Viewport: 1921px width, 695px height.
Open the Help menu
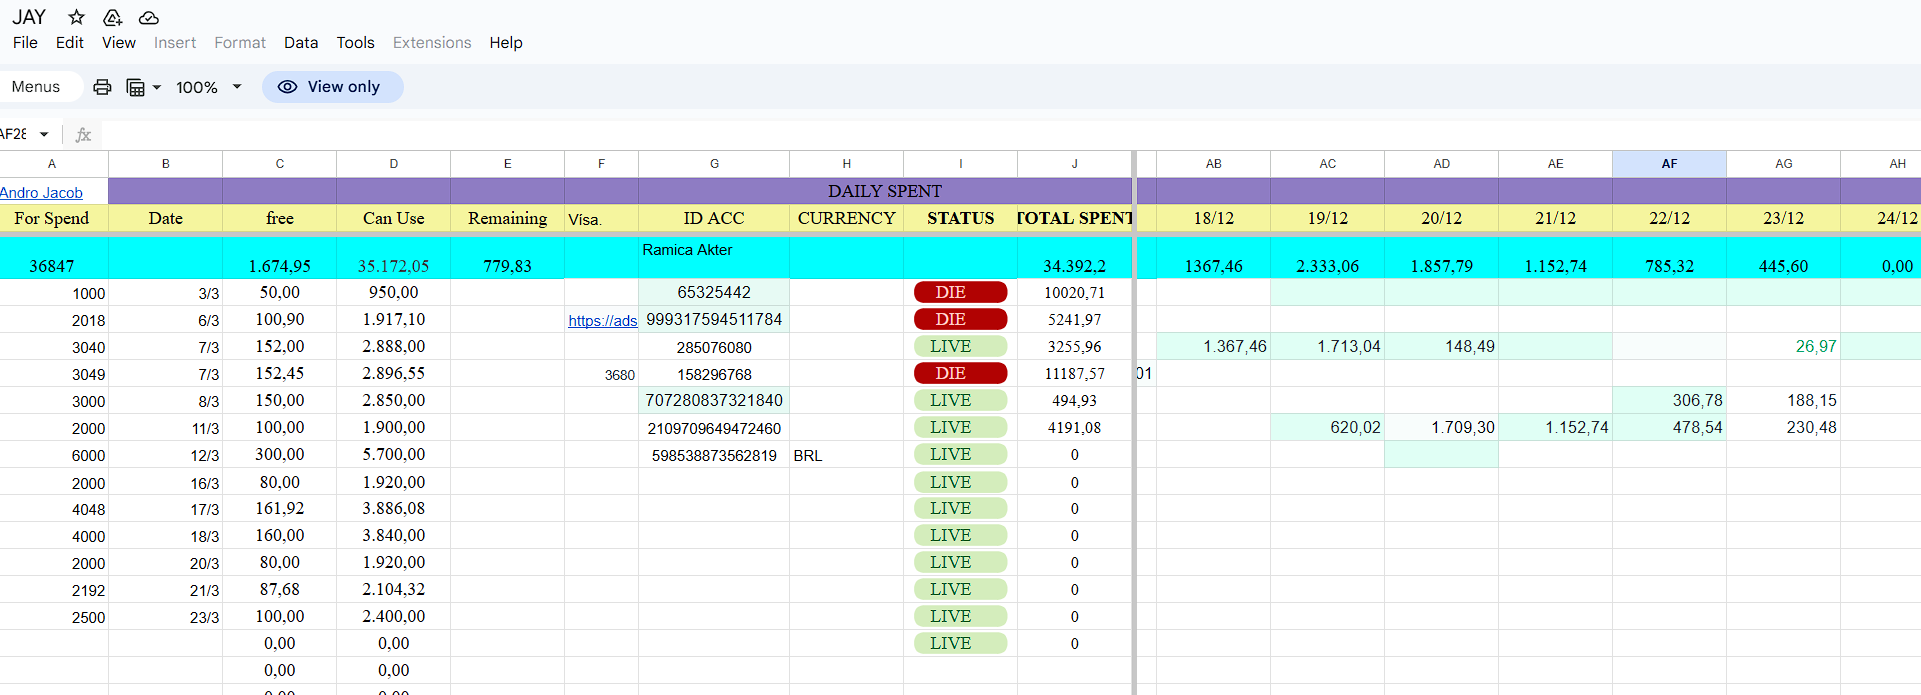[506, 42]
